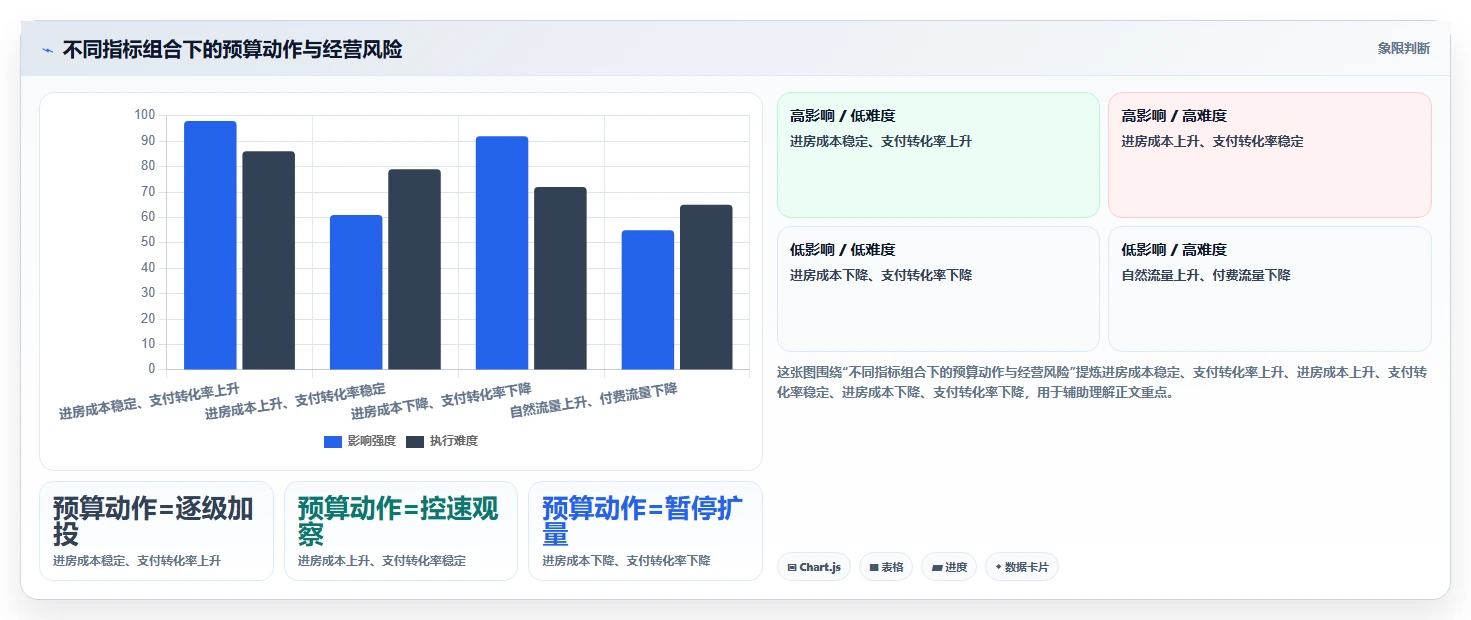The height and width of the screenshot is (620, 1471).
Task: Click the dark bar for 进房成本上升、支付转化率稳定
Action: click(415, 269)
